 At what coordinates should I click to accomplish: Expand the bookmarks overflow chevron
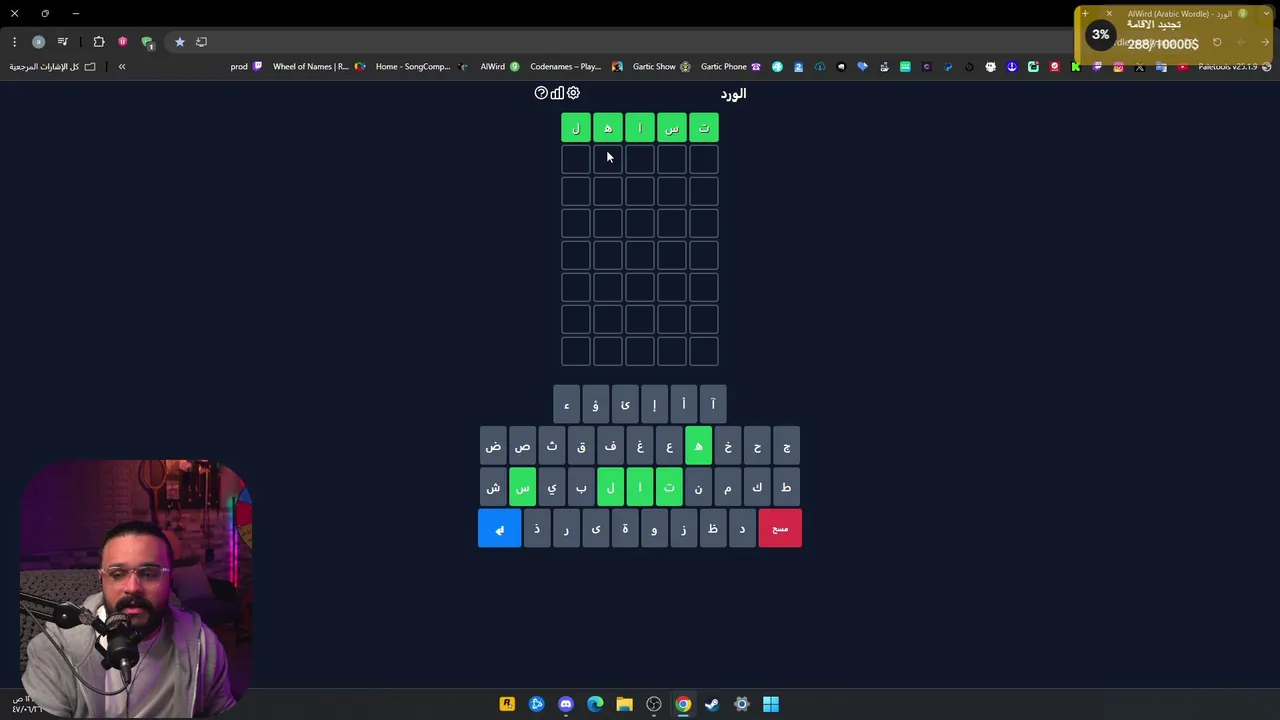tap(122, 67)
